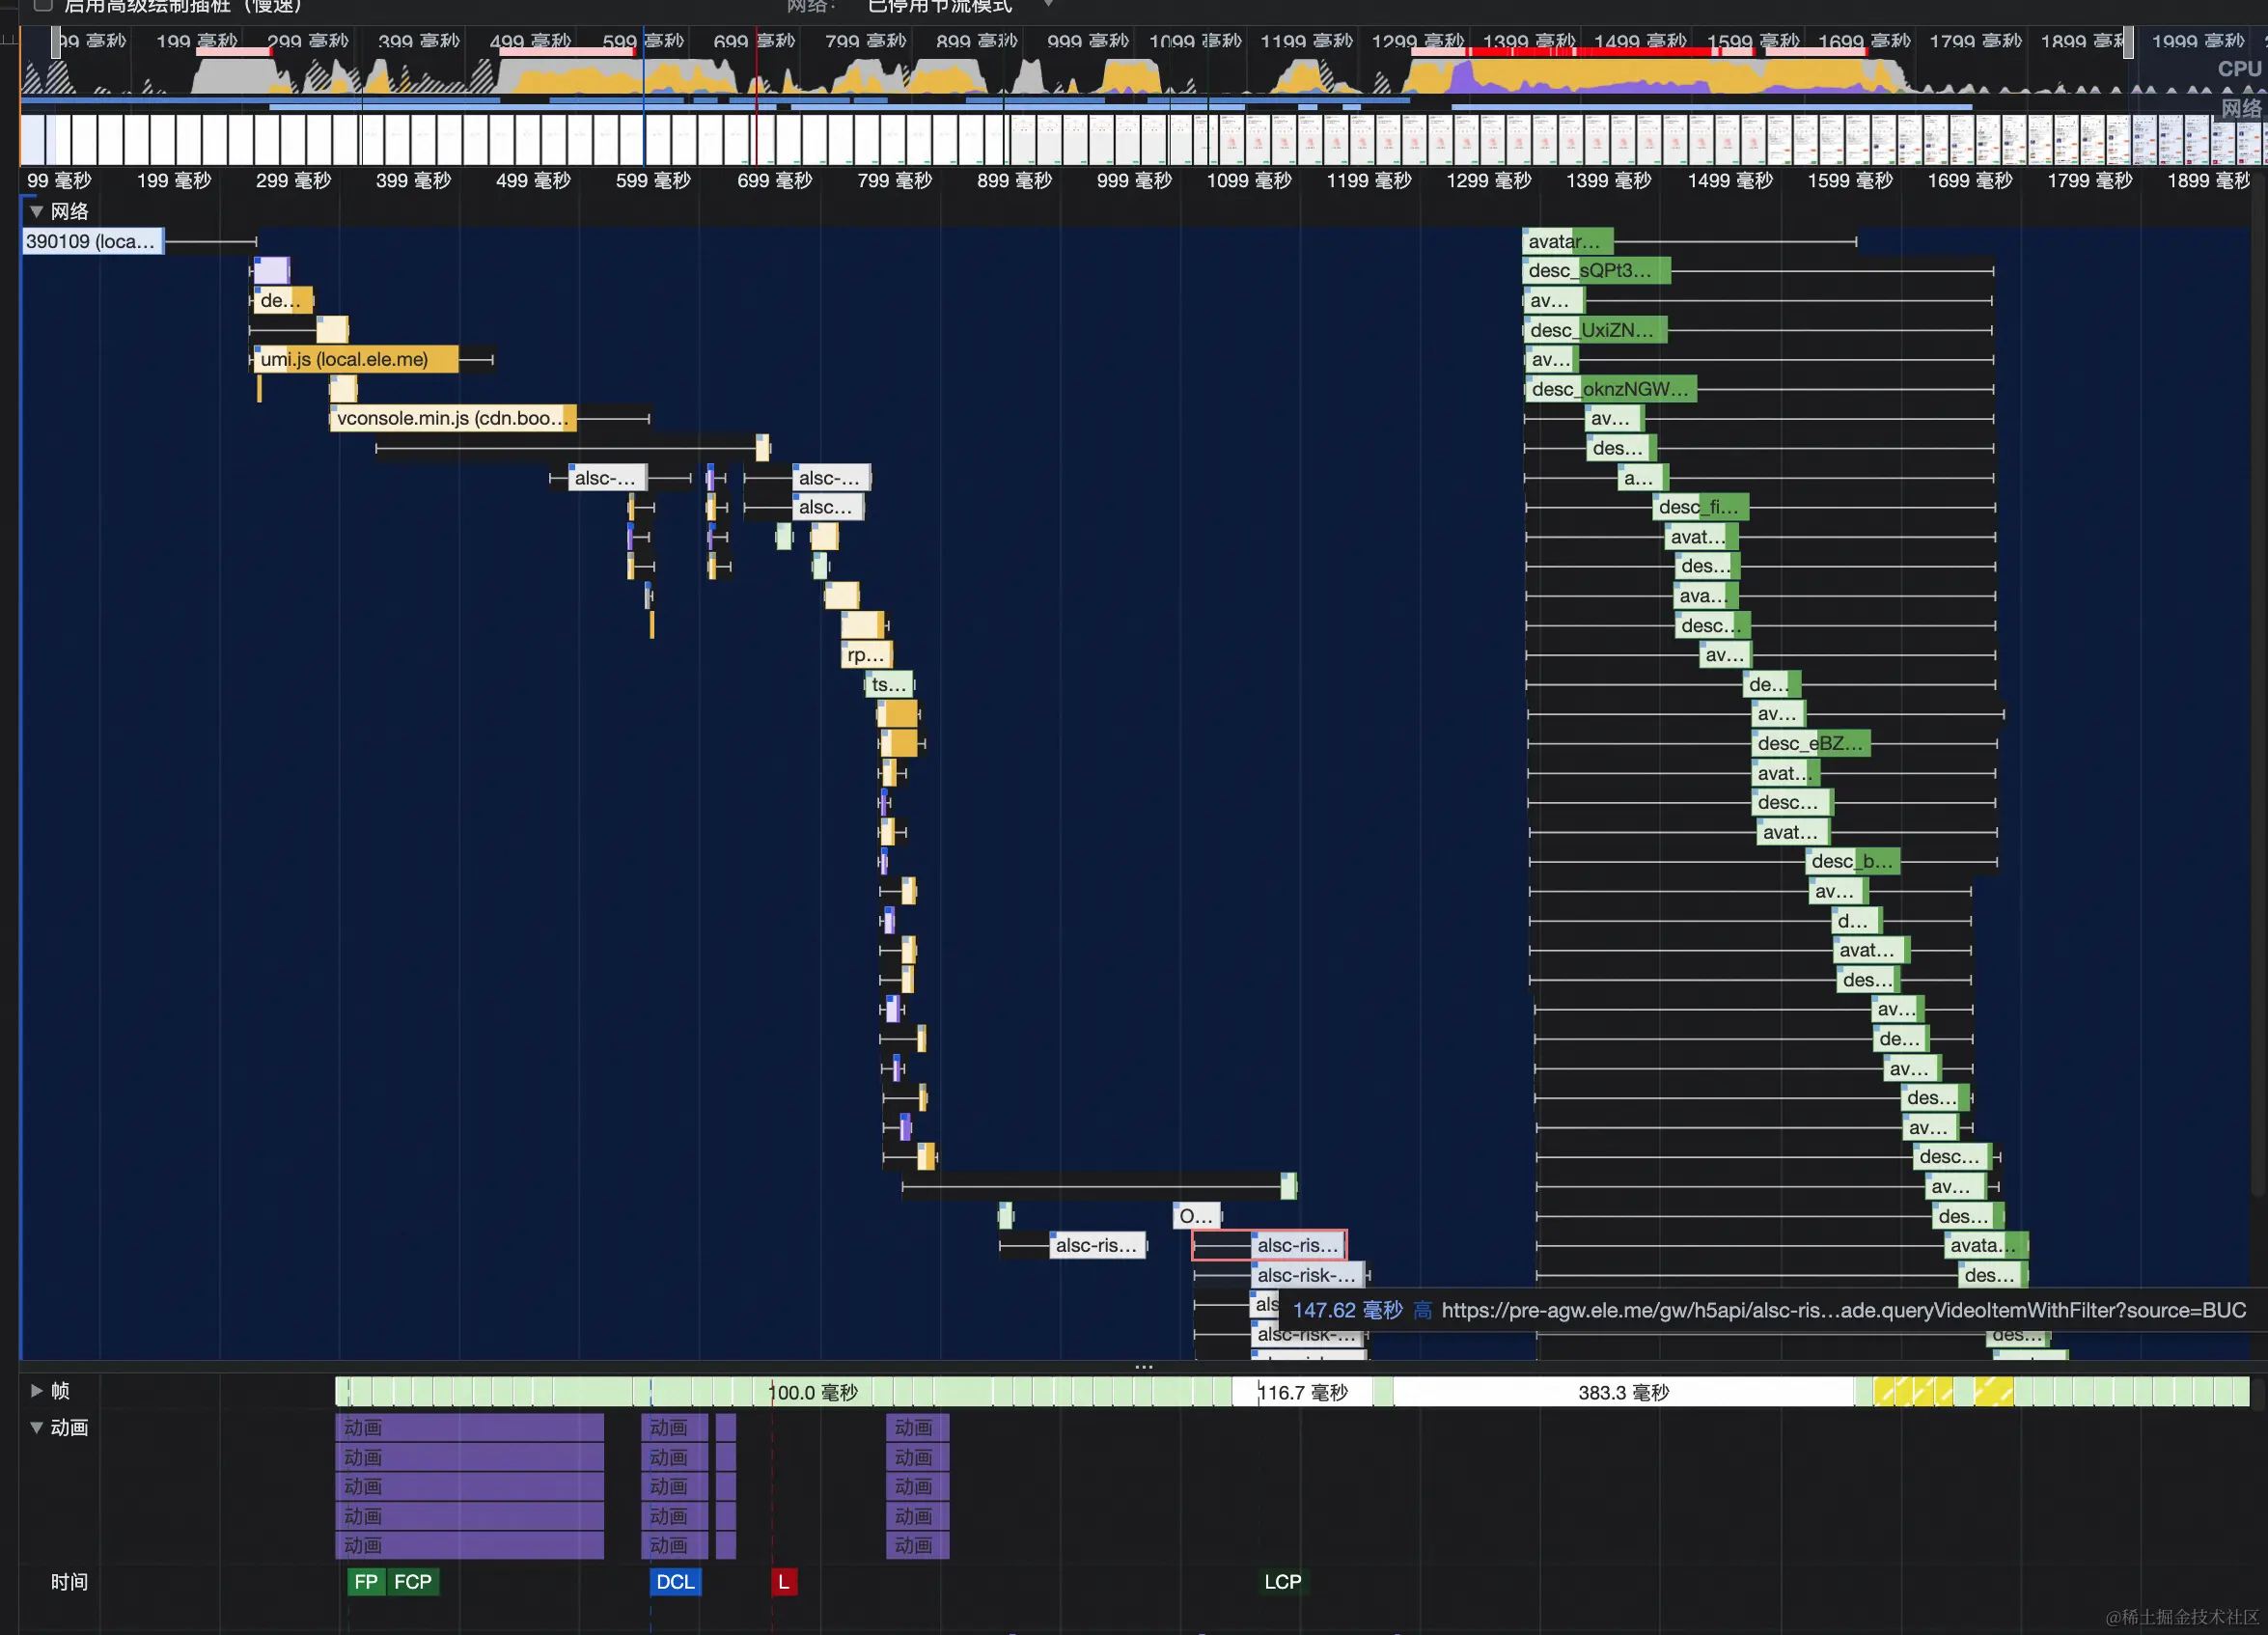Click the FCP timing marker badge

pos(413,1582)
